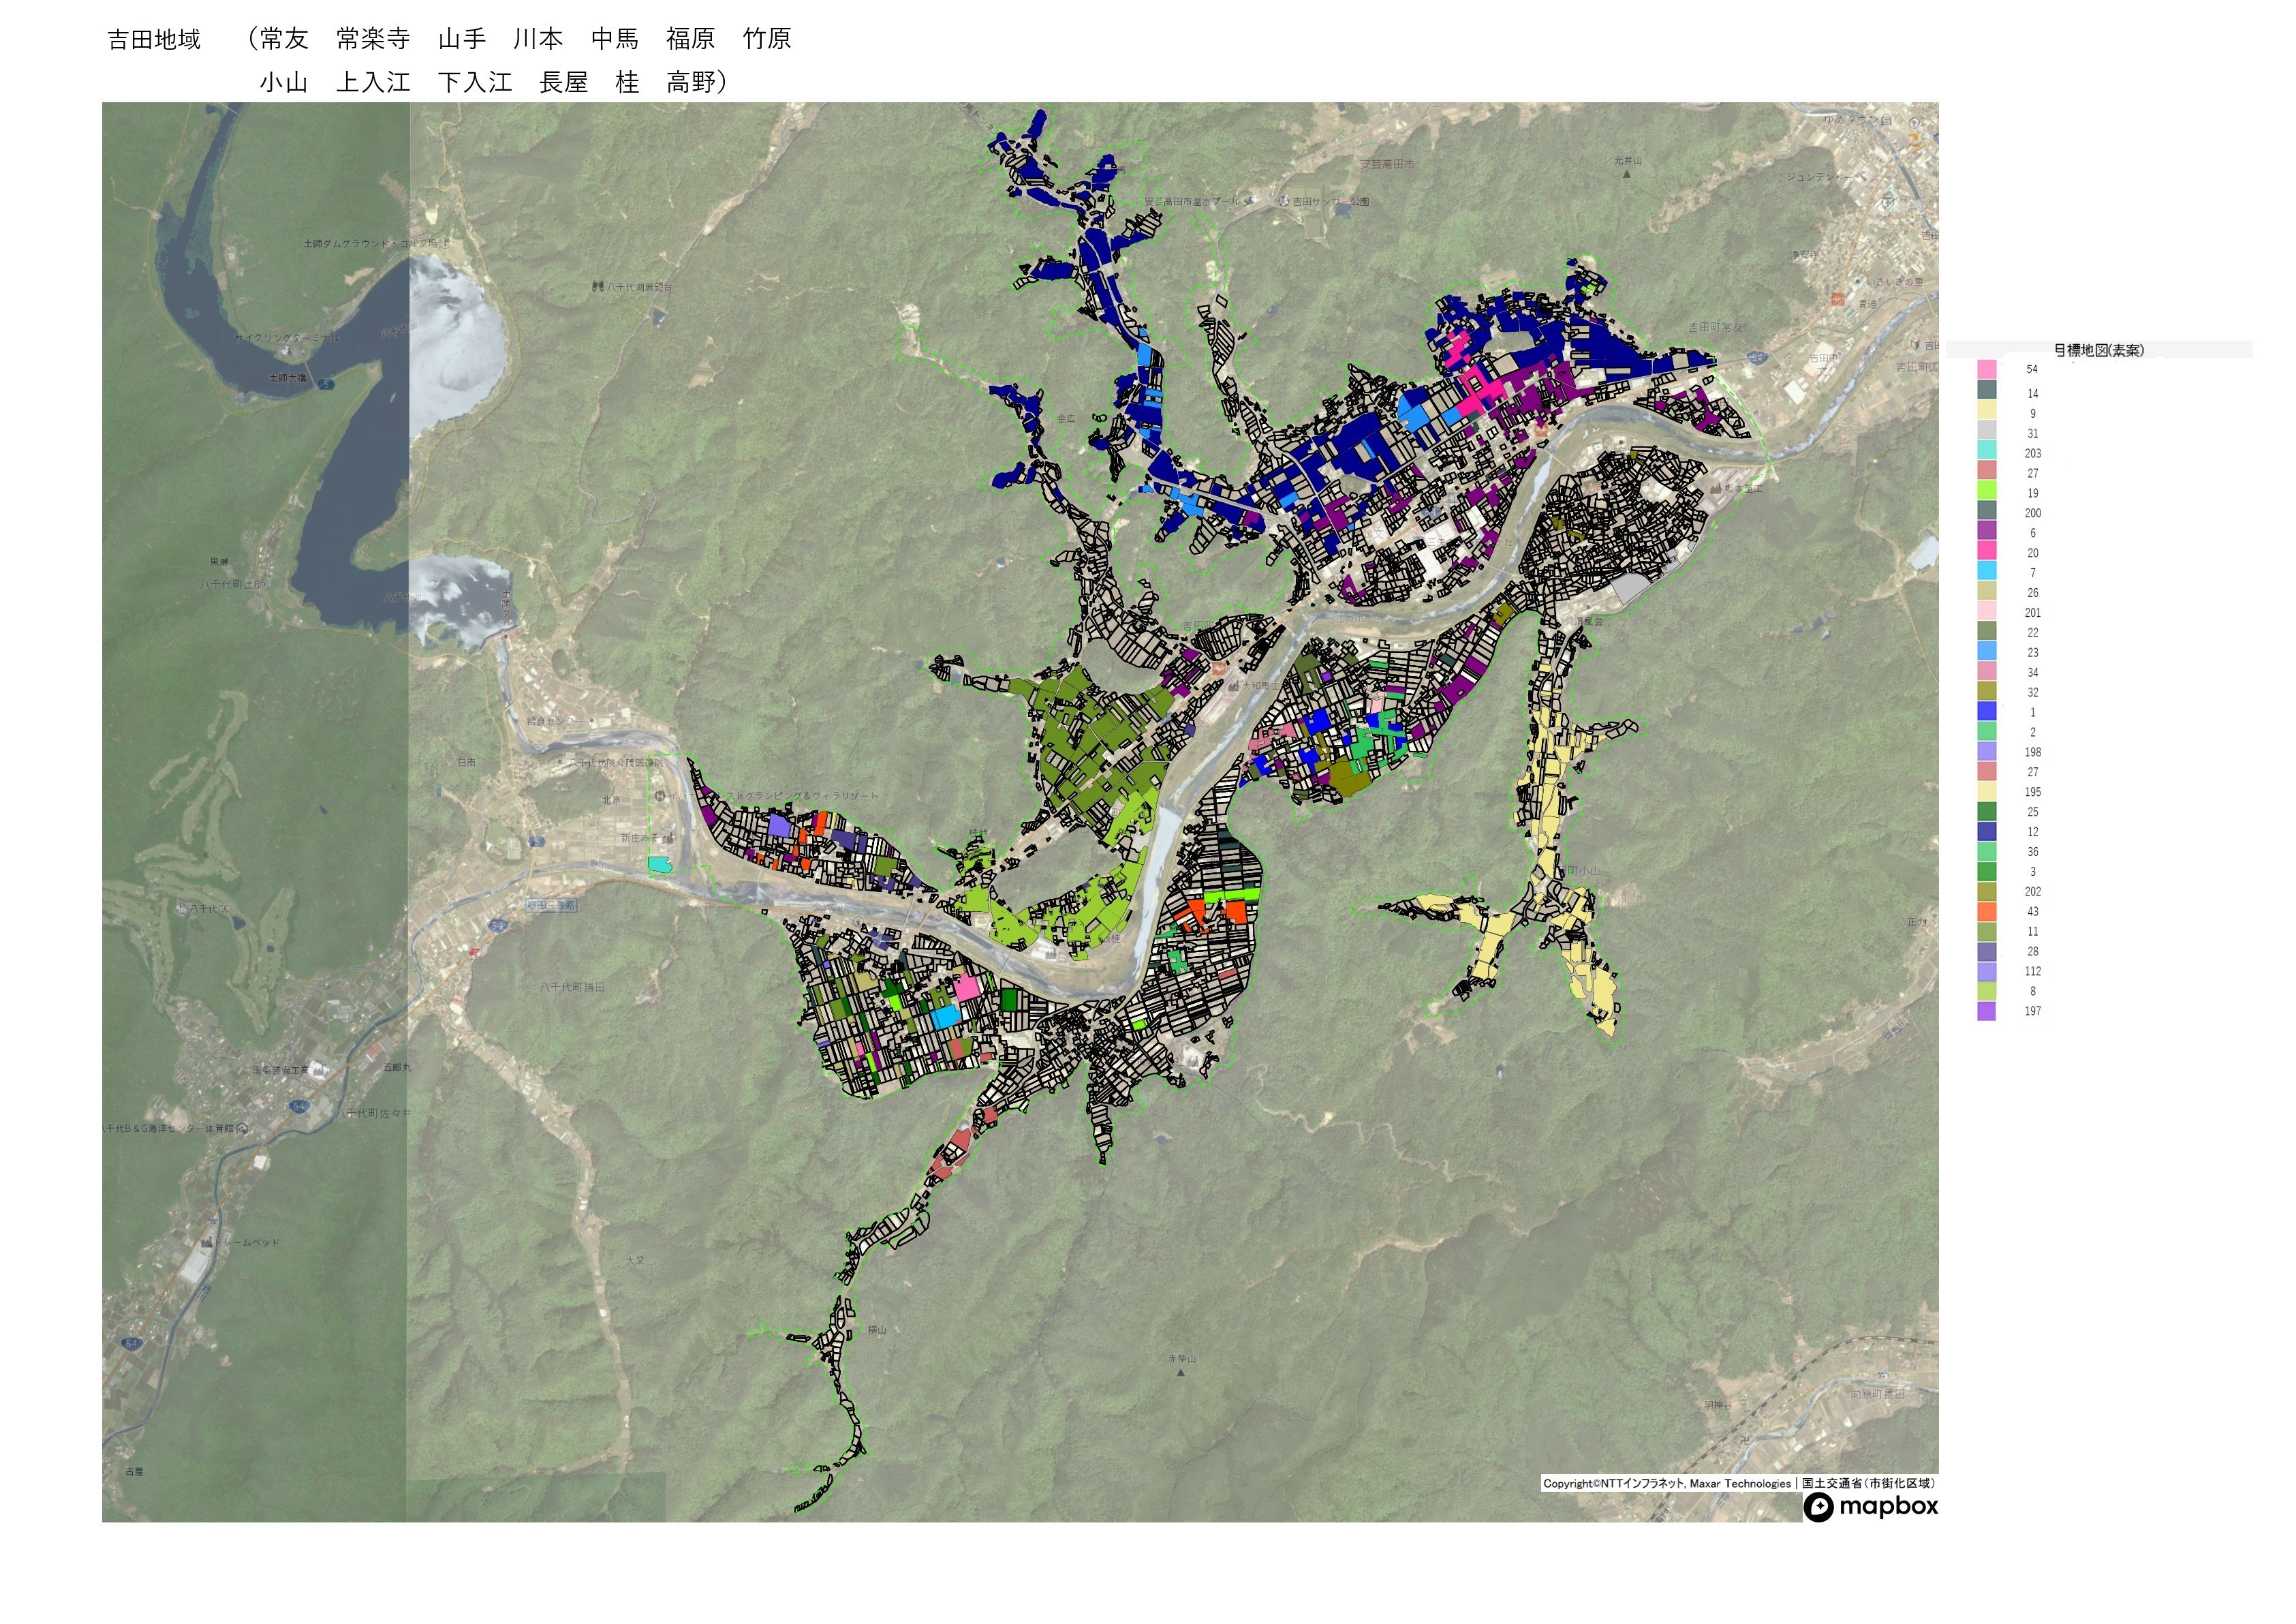This screenshot has width=2296, height=1624.
Task: Select legend swatch labeled 54
Action: pyautogui.click(x=1986, y=369)
